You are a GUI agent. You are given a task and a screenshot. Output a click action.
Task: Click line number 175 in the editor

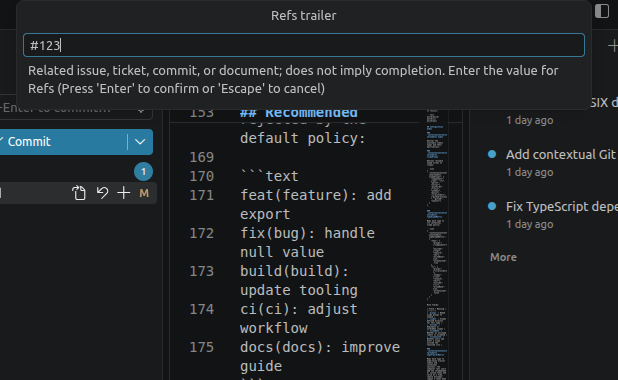202,347
